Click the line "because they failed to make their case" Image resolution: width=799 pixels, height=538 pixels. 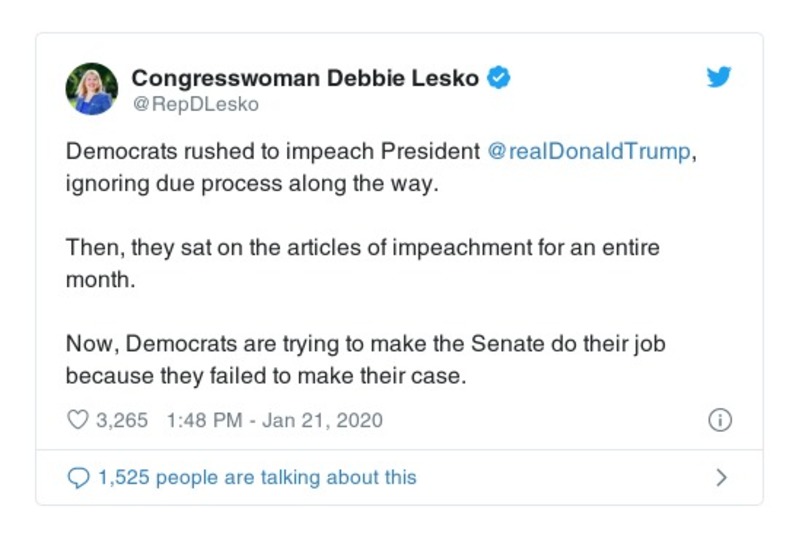266,376
